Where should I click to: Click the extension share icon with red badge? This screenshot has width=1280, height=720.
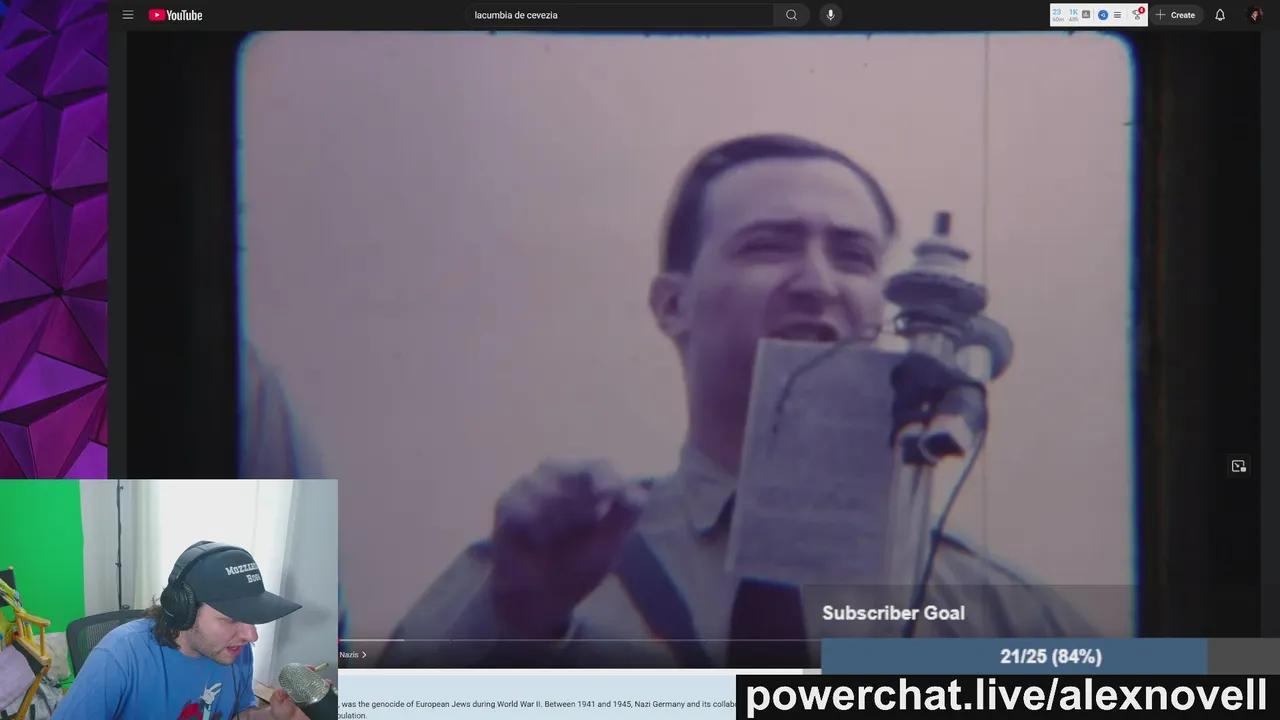point(1137,14)
